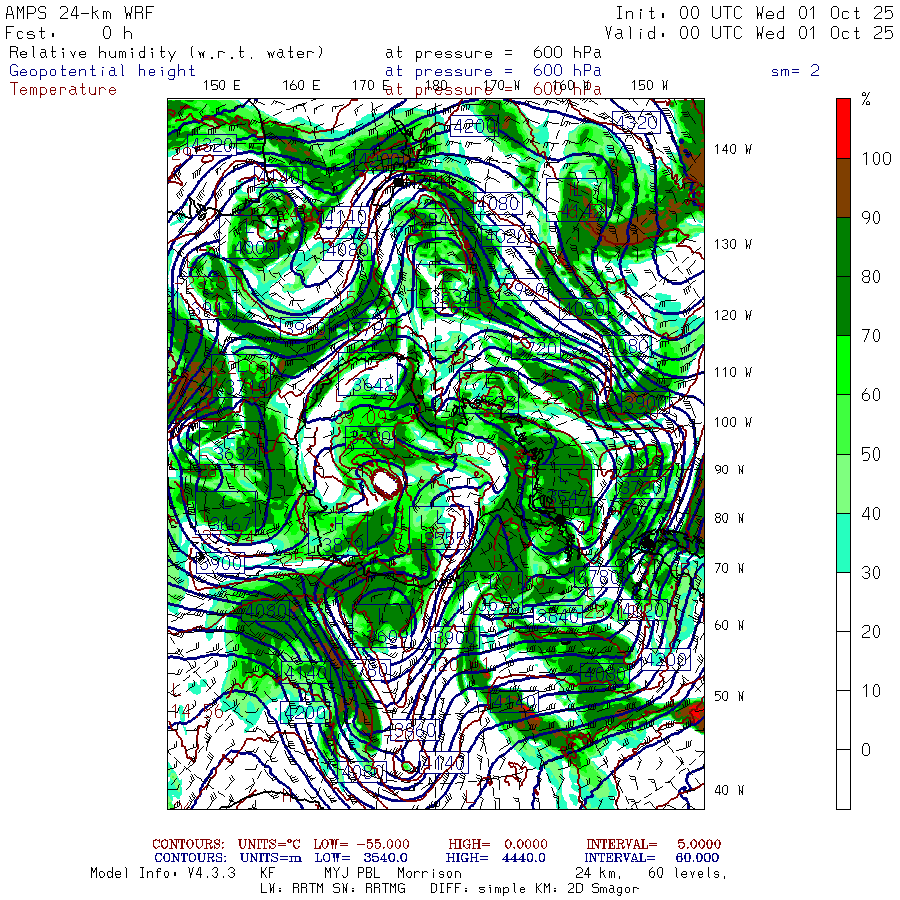Click the 'Init. 00 UTC Wed 01 Oct 25' line
This screenshot has width=900, height=900.
point(754,13)
